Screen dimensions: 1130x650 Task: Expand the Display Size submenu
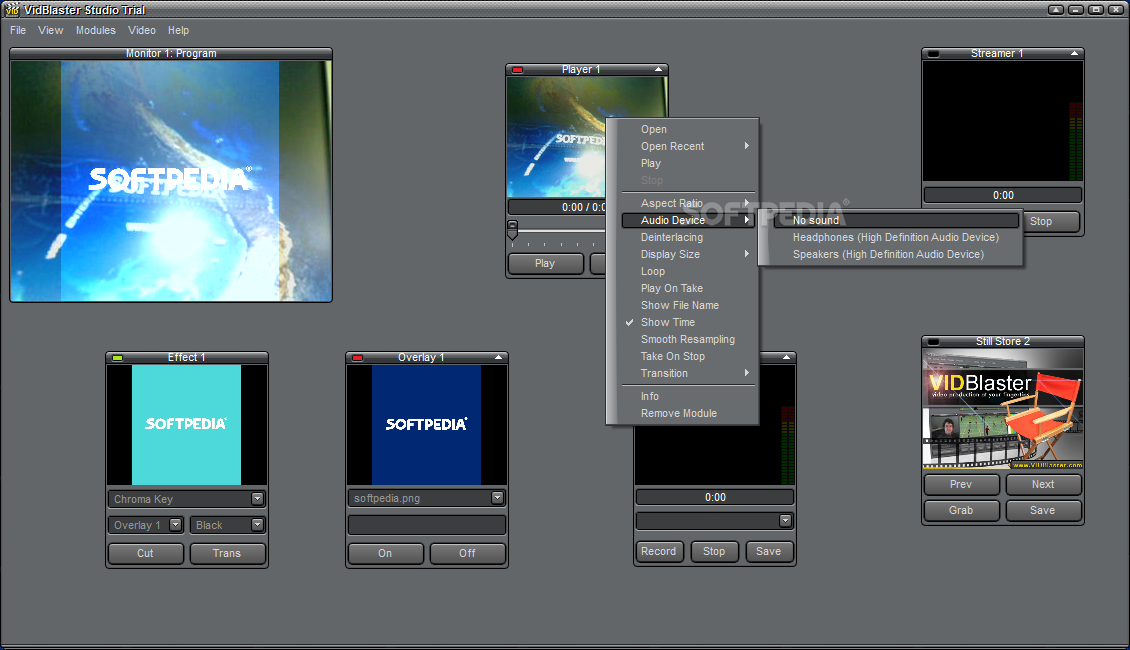click(x=688, y=254)
